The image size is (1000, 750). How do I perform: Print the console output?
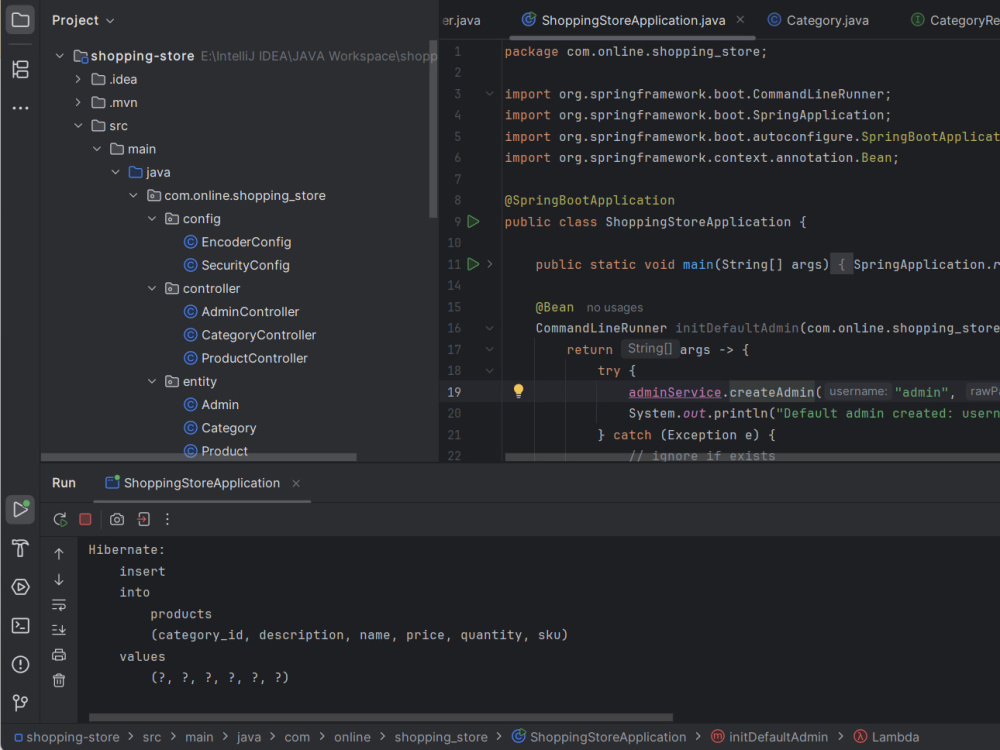(59, 655)
